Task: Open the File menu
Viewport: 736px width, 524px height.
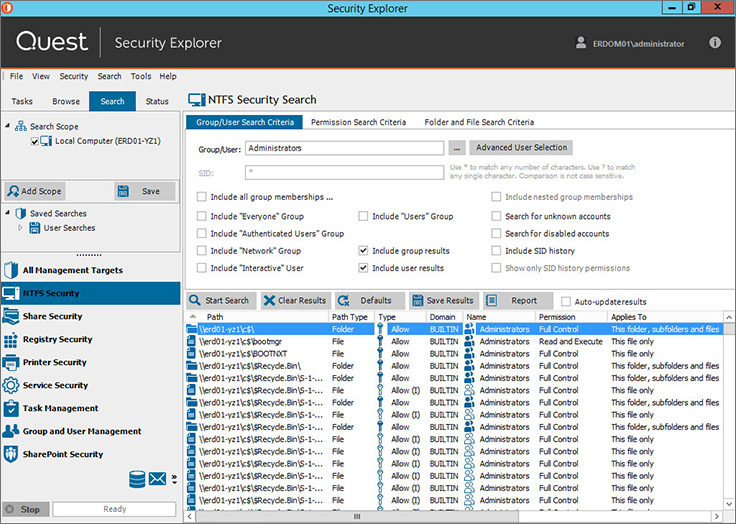Action: click(x=16, y=76)
